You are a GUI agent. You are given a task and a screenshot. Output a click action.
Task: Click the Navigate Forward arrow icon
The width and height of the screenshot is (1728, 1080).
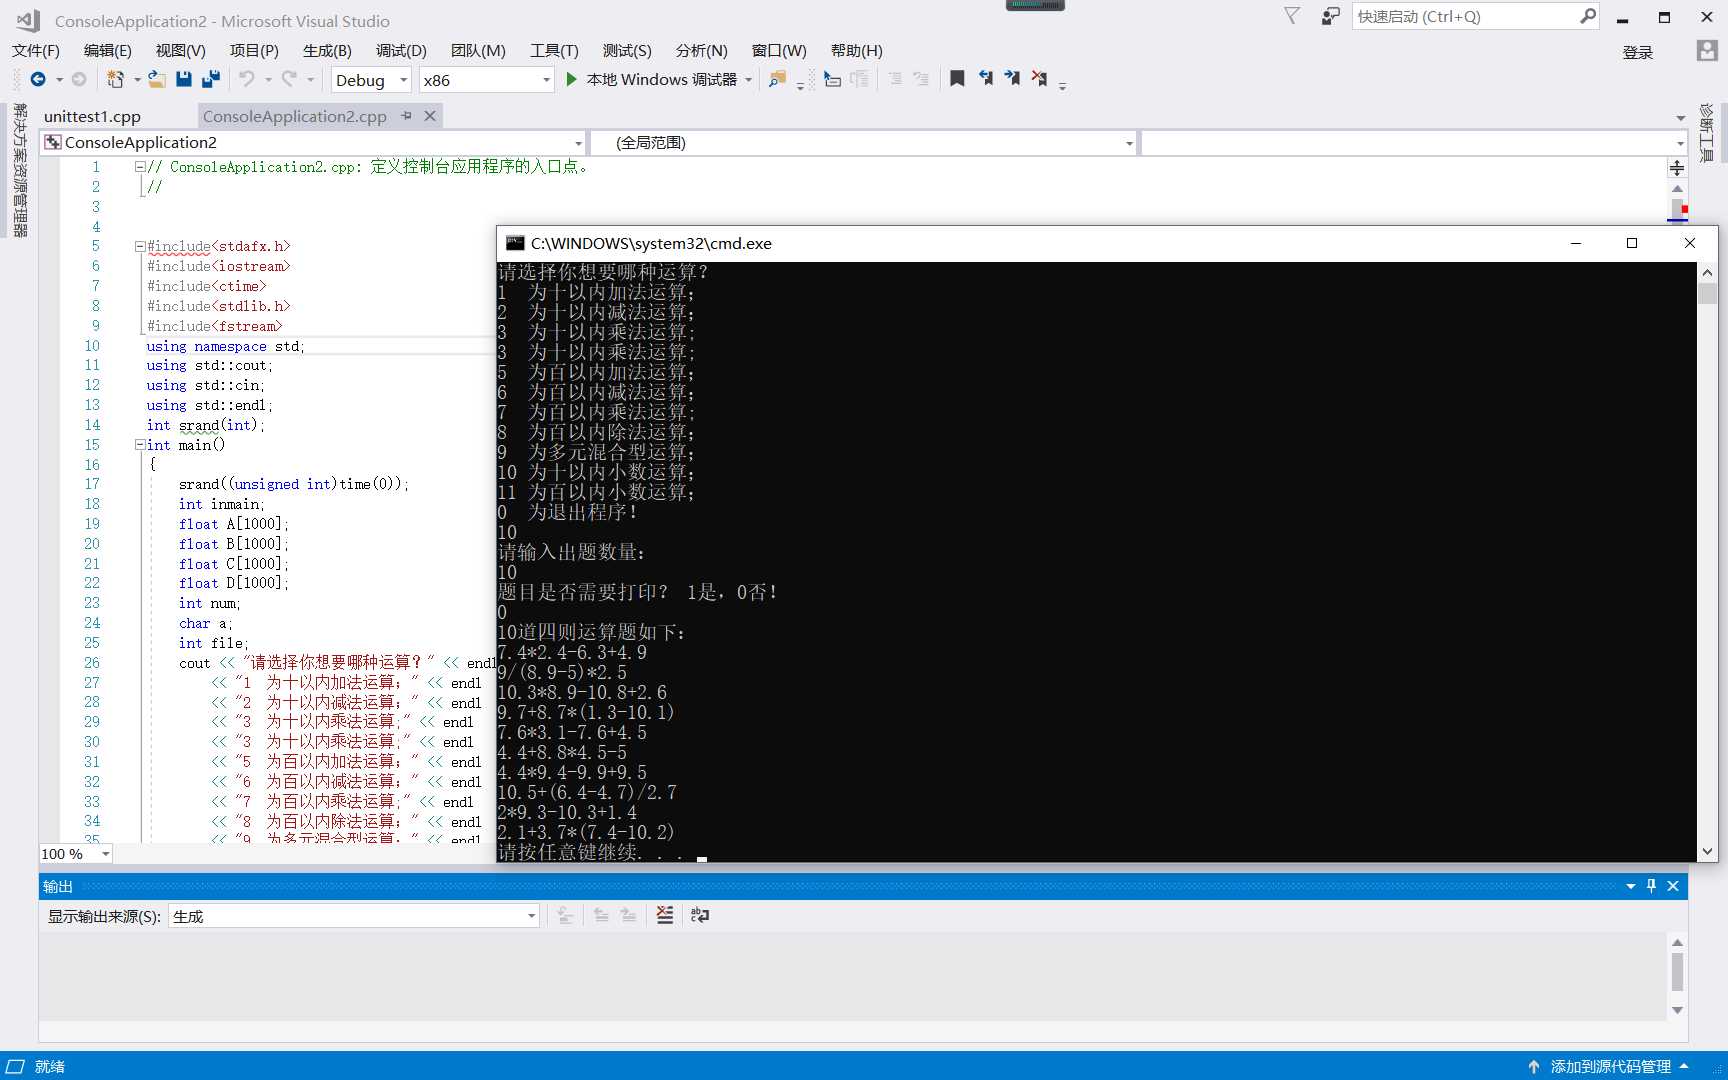pos(79,79)
